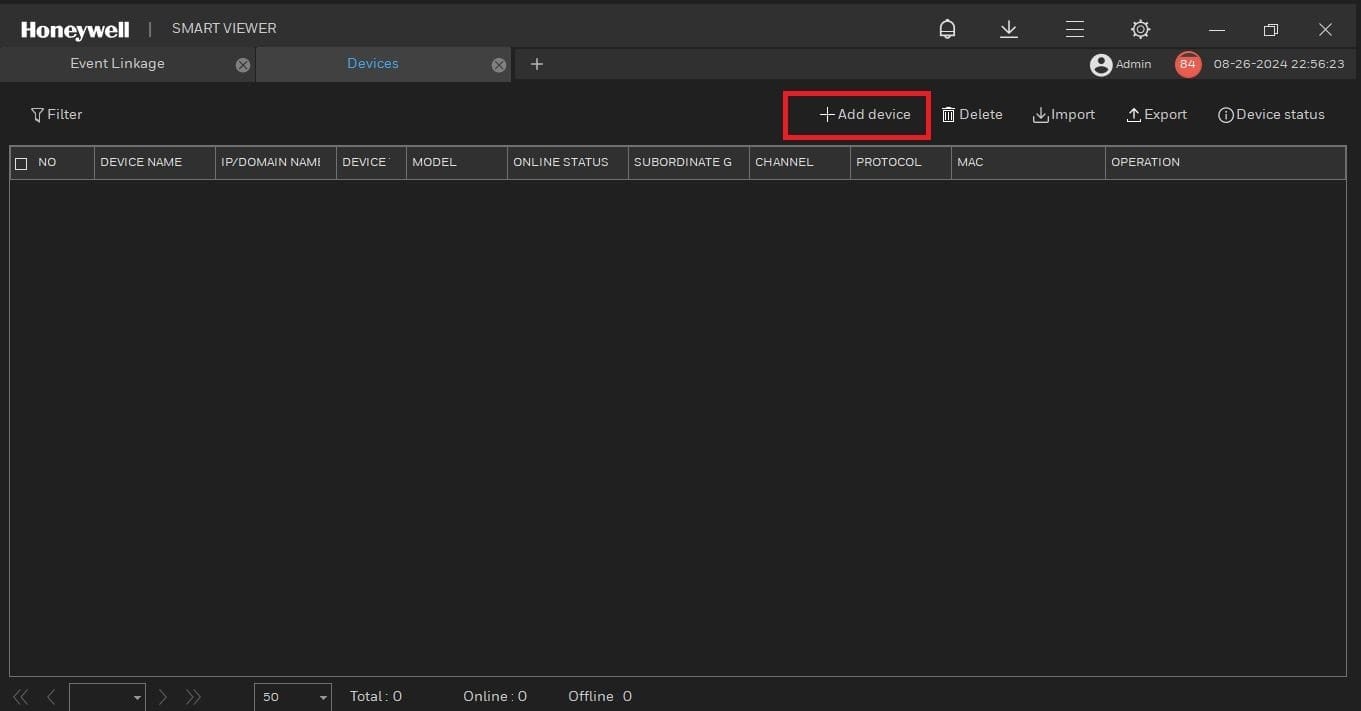Jump to the last page with double arrows
This screenshot has height=711, width=1361.
click(x=193, y=696)
